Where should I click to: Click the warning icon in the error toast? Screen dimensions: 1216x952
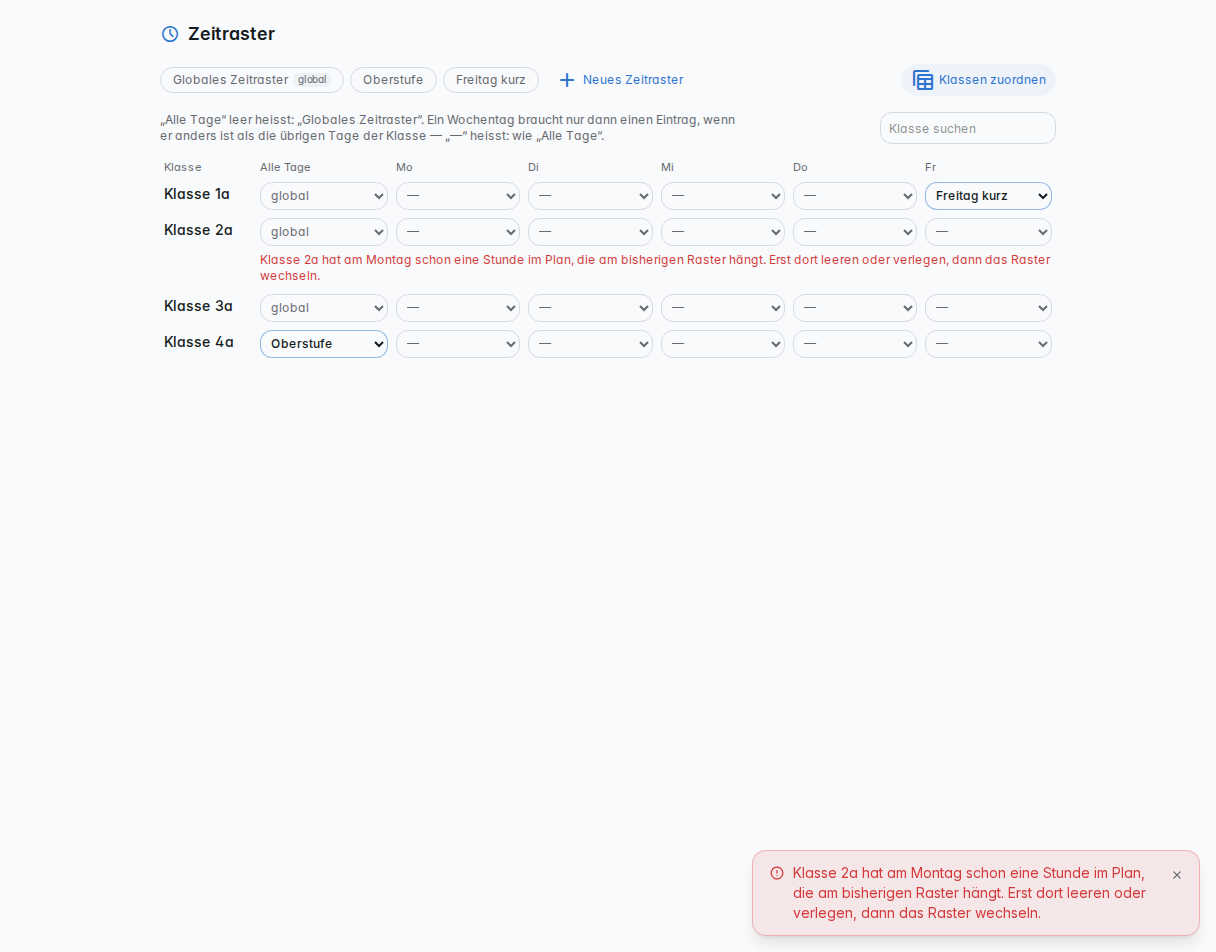pyautogui.click(x=777, y=873)
